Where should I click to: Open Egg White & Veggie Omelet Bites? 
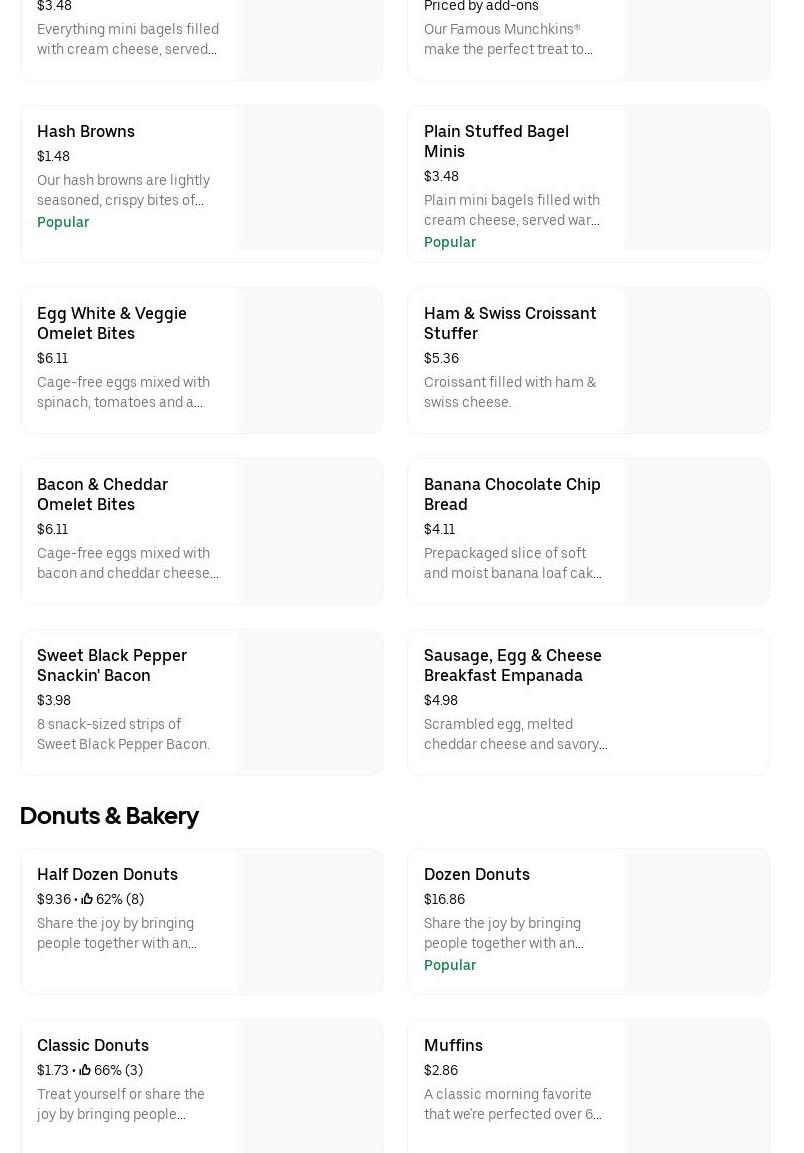(112, 323)
